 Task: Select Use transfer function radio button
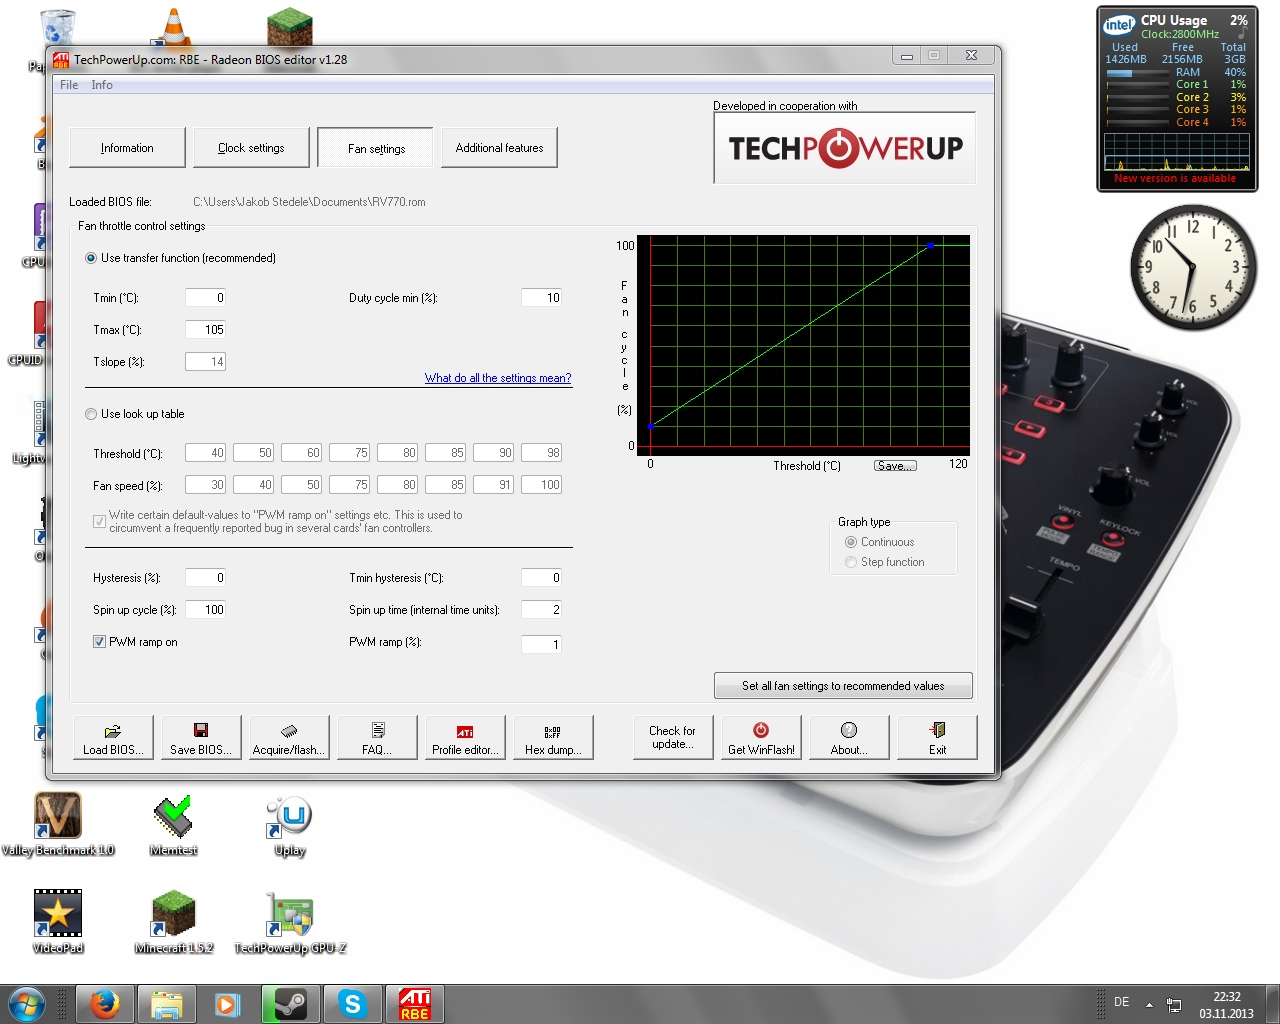tap(92, 258)
